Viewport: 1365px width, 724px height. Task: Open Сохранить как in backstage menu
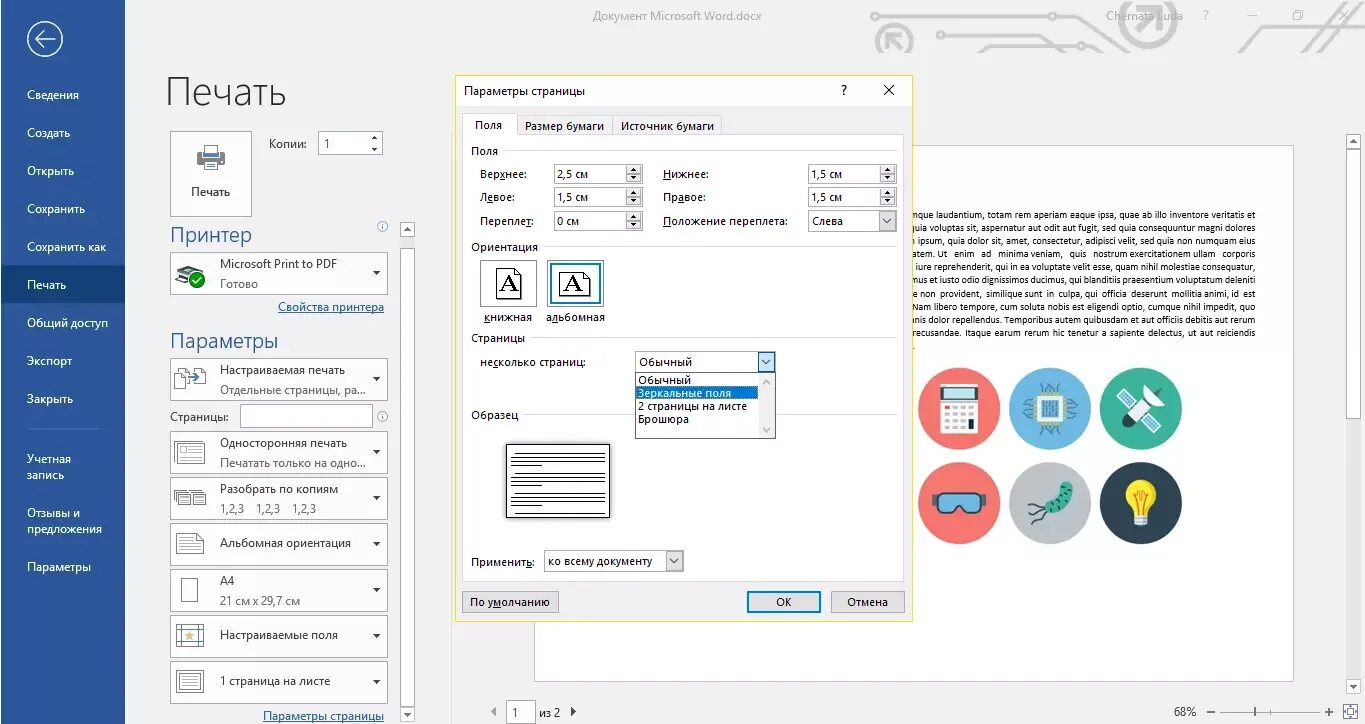click(x=66, y=247)
